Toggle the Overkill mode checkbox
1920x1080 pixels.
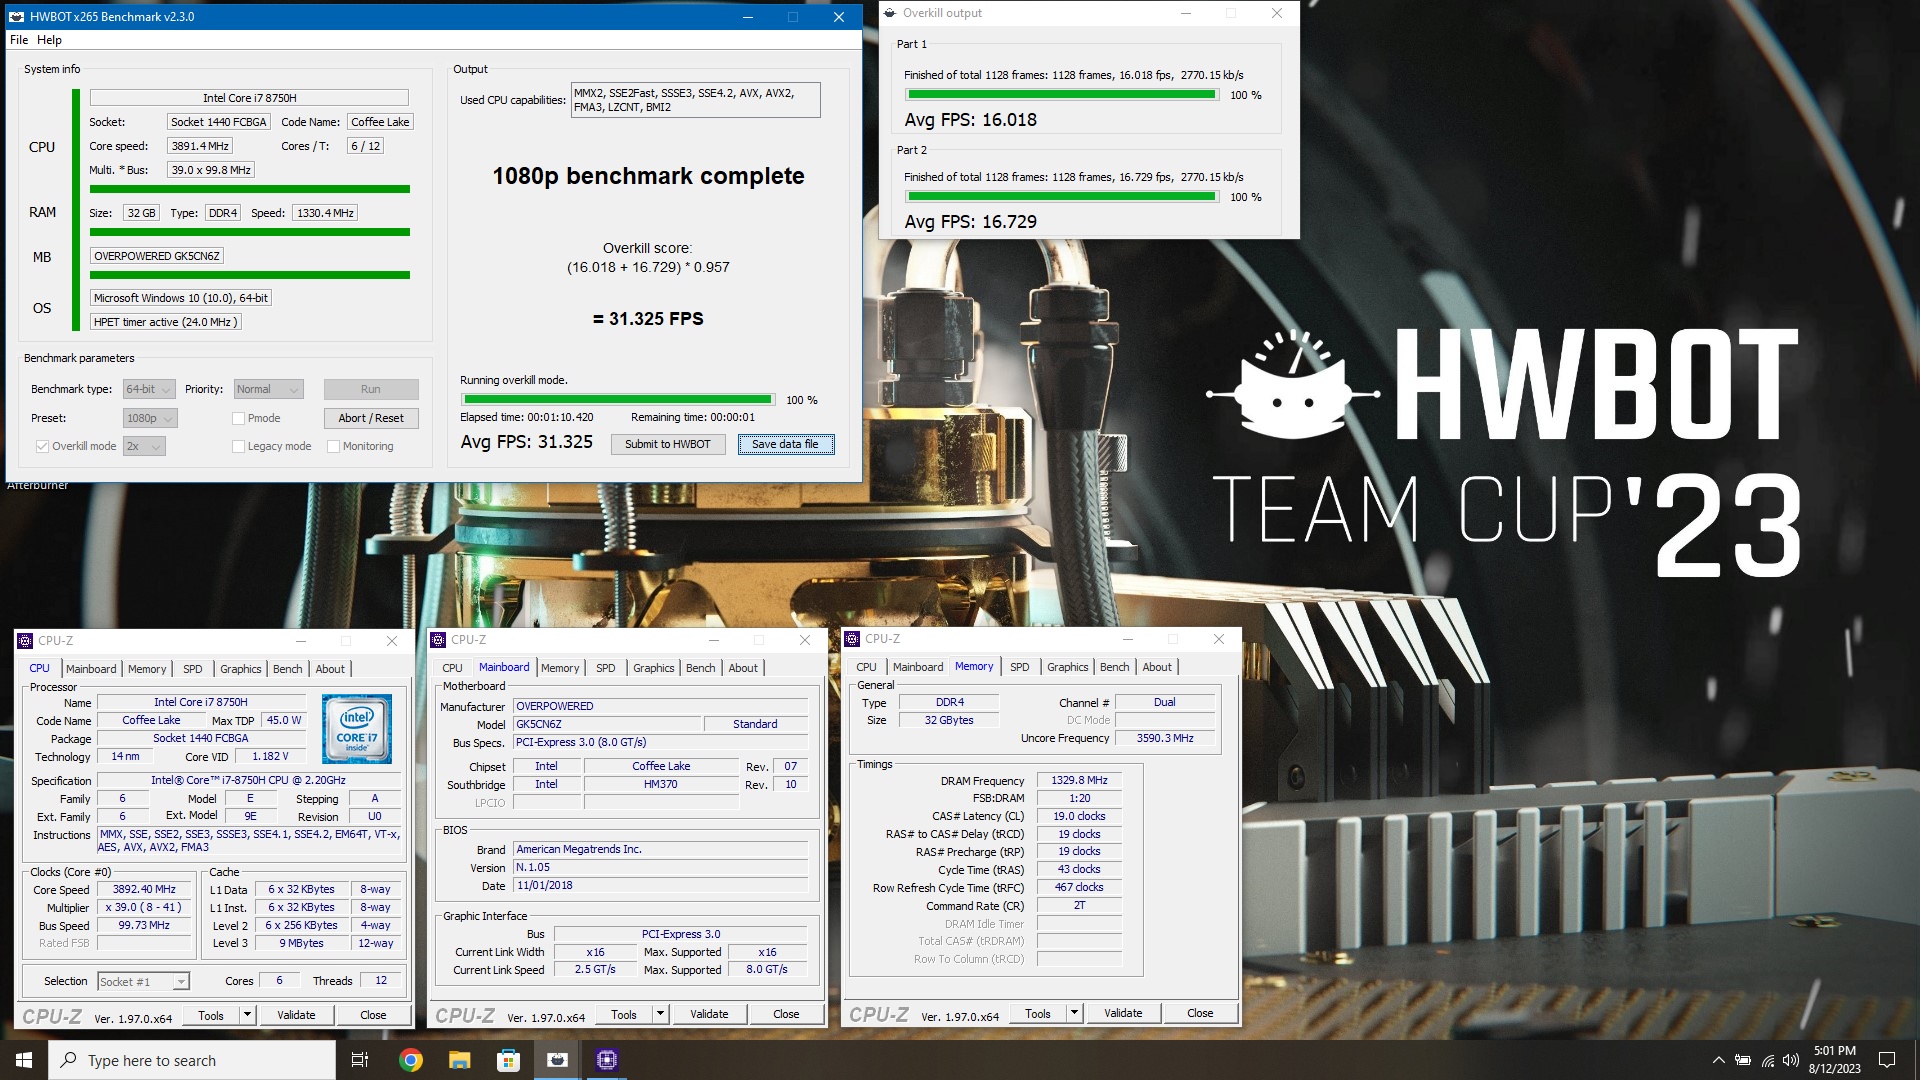(x=42, y=446)
